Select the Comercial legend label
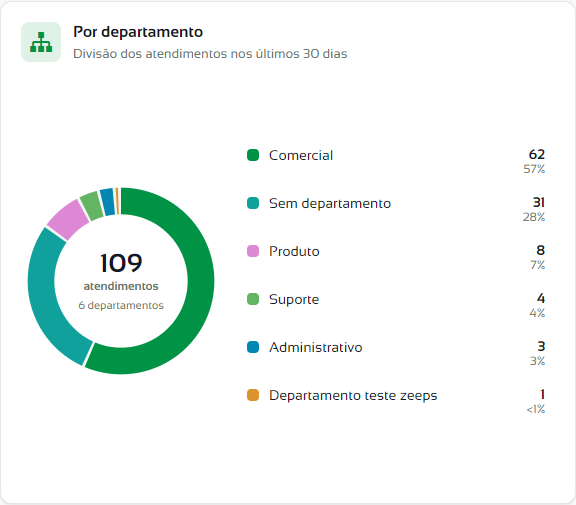The image size is (576, 505). [301, 155]
